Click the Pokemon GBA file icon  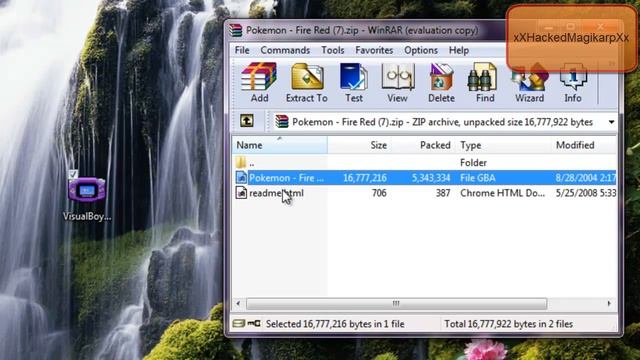pos(241,178)
